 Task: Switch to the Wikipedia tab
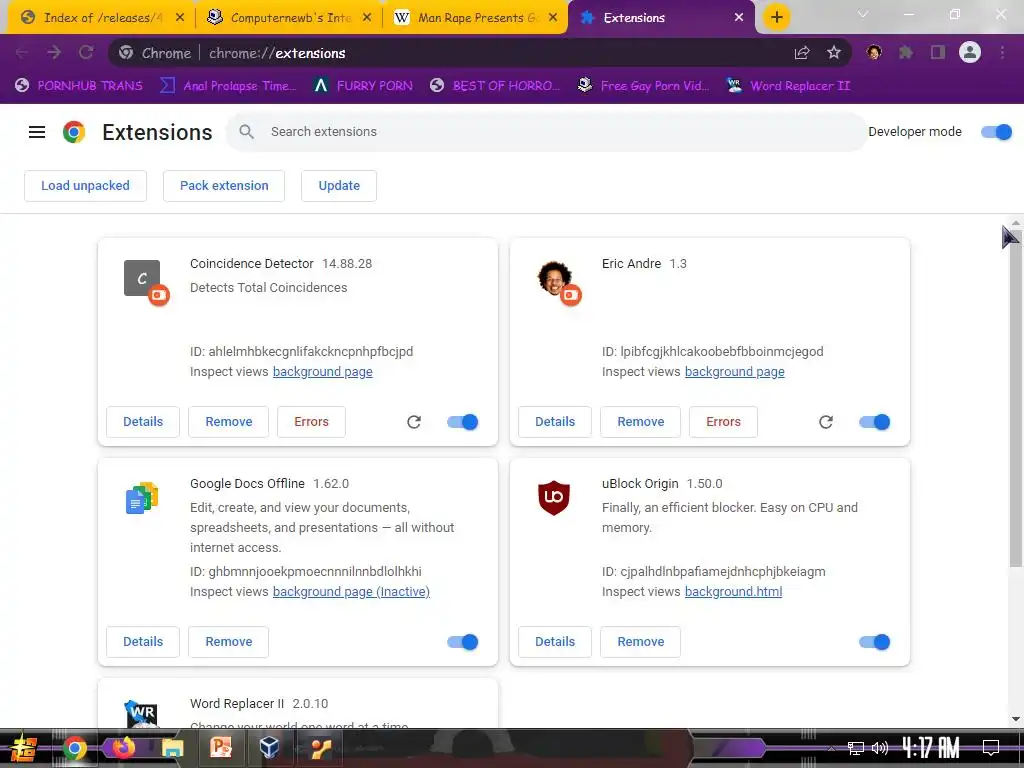coord(477,18)
